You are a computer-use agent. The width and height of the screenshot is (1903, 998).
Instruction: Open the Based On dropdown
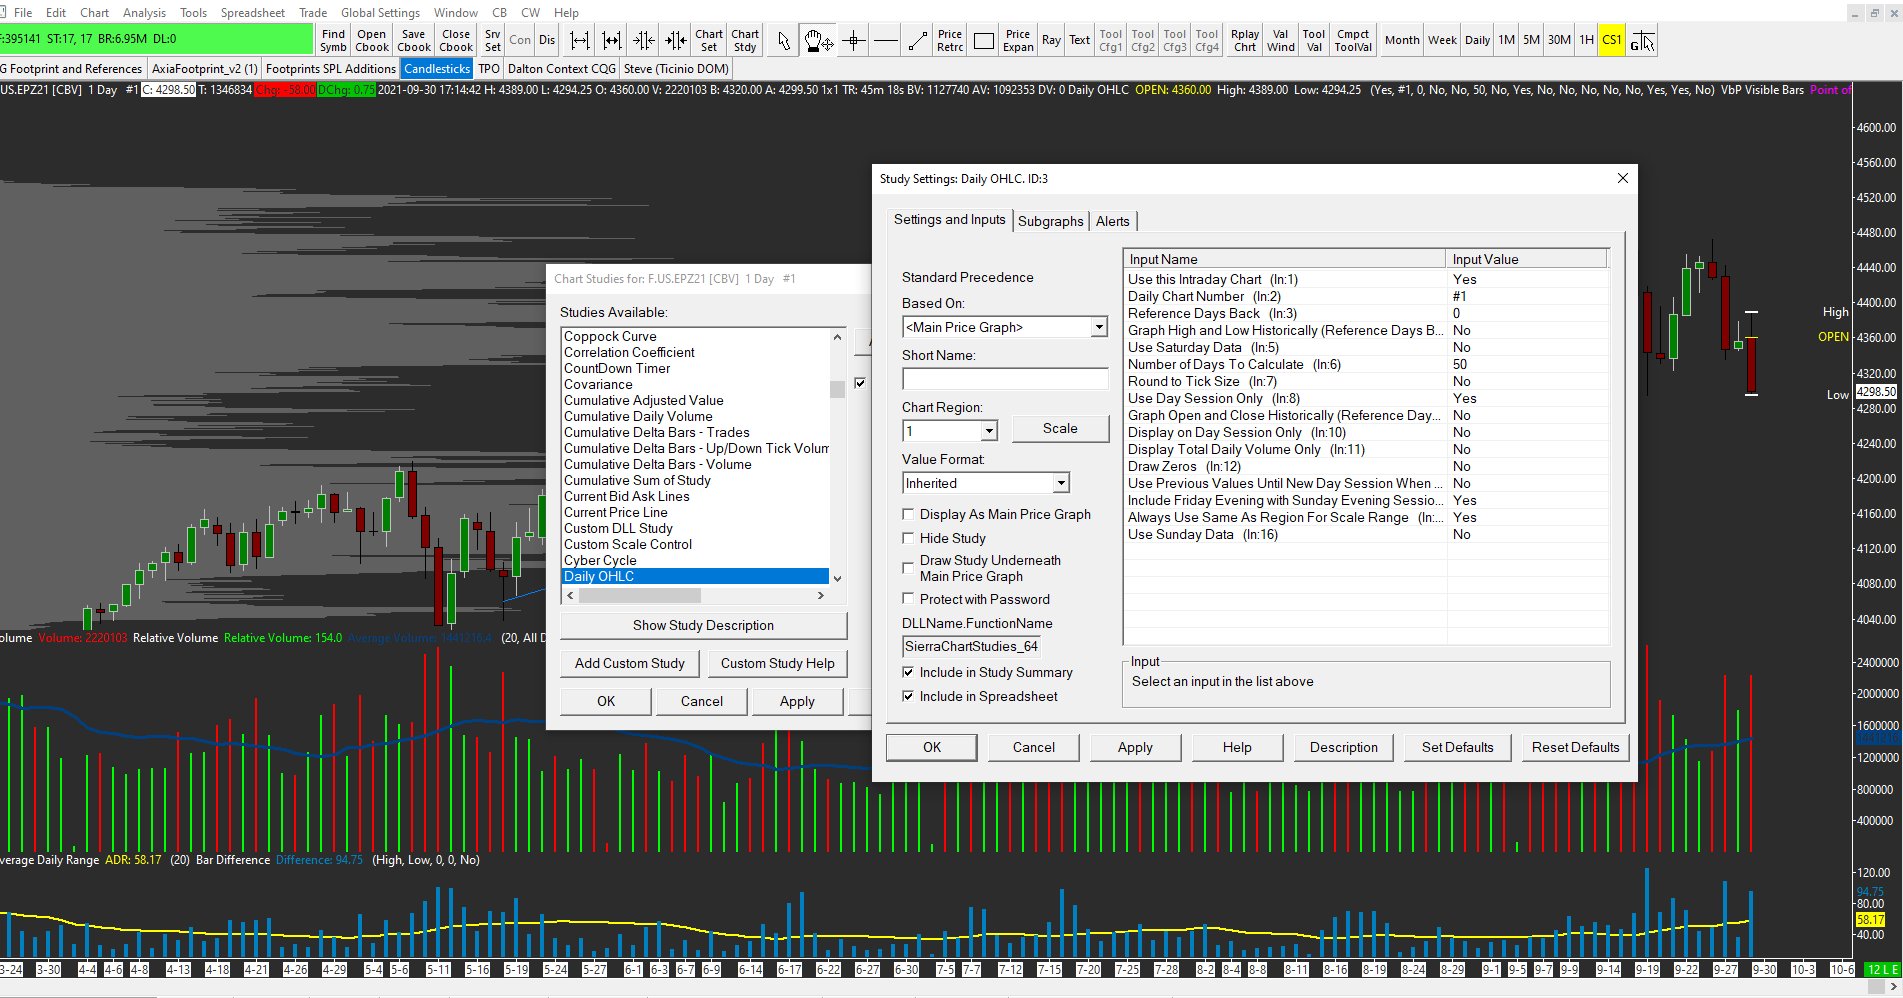[1098, 327]
